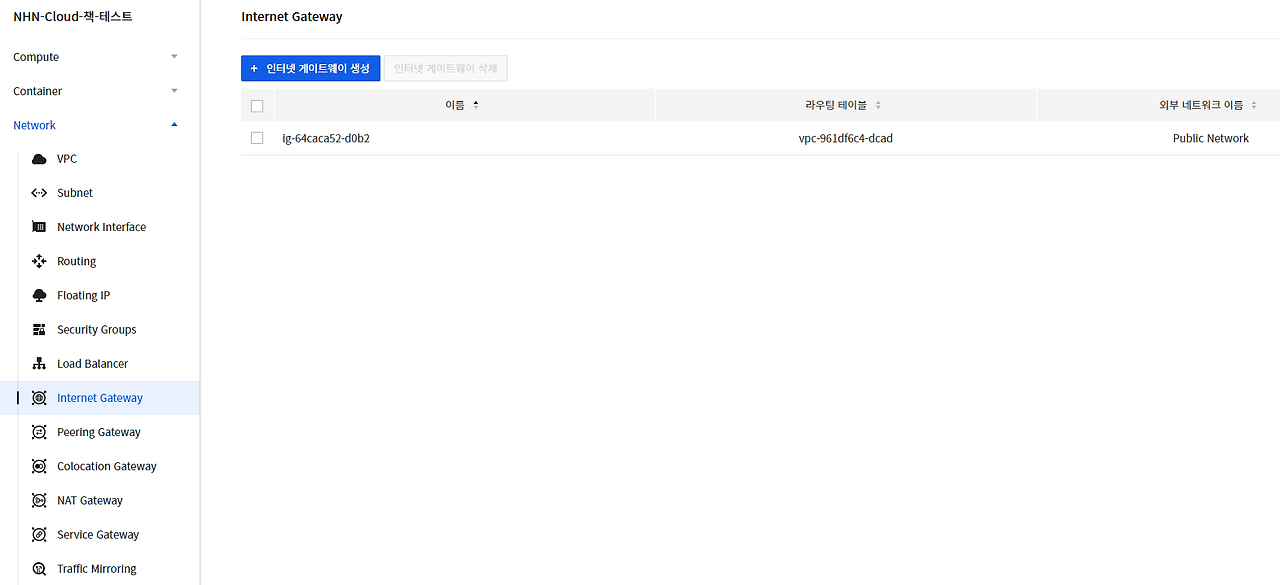Screen dimensions: 1280x585
Task: Click the Network Interface icon
Action: [x=39, y=226]
